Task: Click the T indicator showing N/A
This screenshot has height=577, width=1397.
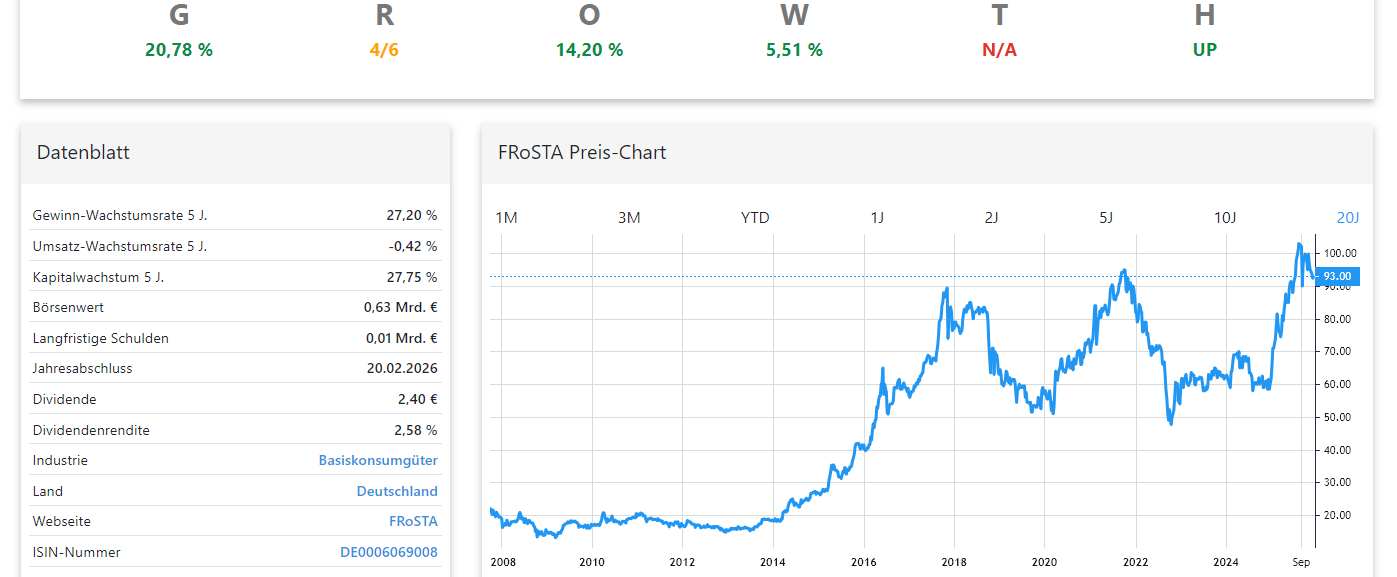Action: (999, 30)
